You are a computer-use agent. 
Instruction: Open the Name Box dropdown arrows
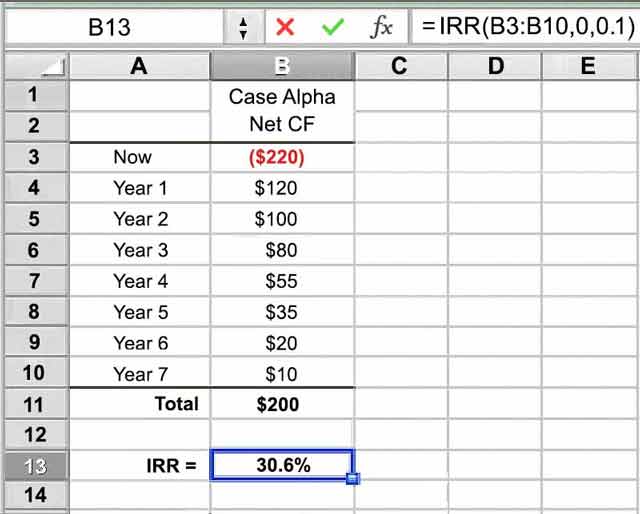tap(243, 27)
